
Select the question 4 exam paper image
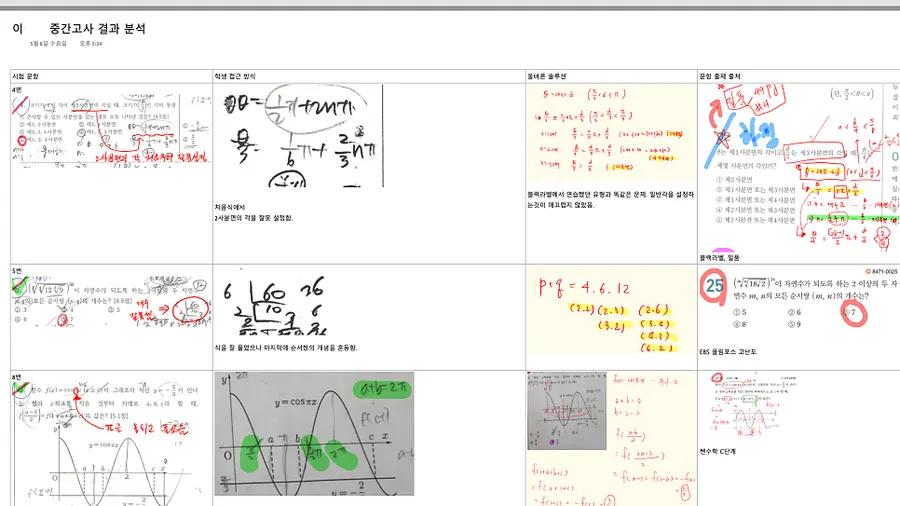click(x=112, y=130)
